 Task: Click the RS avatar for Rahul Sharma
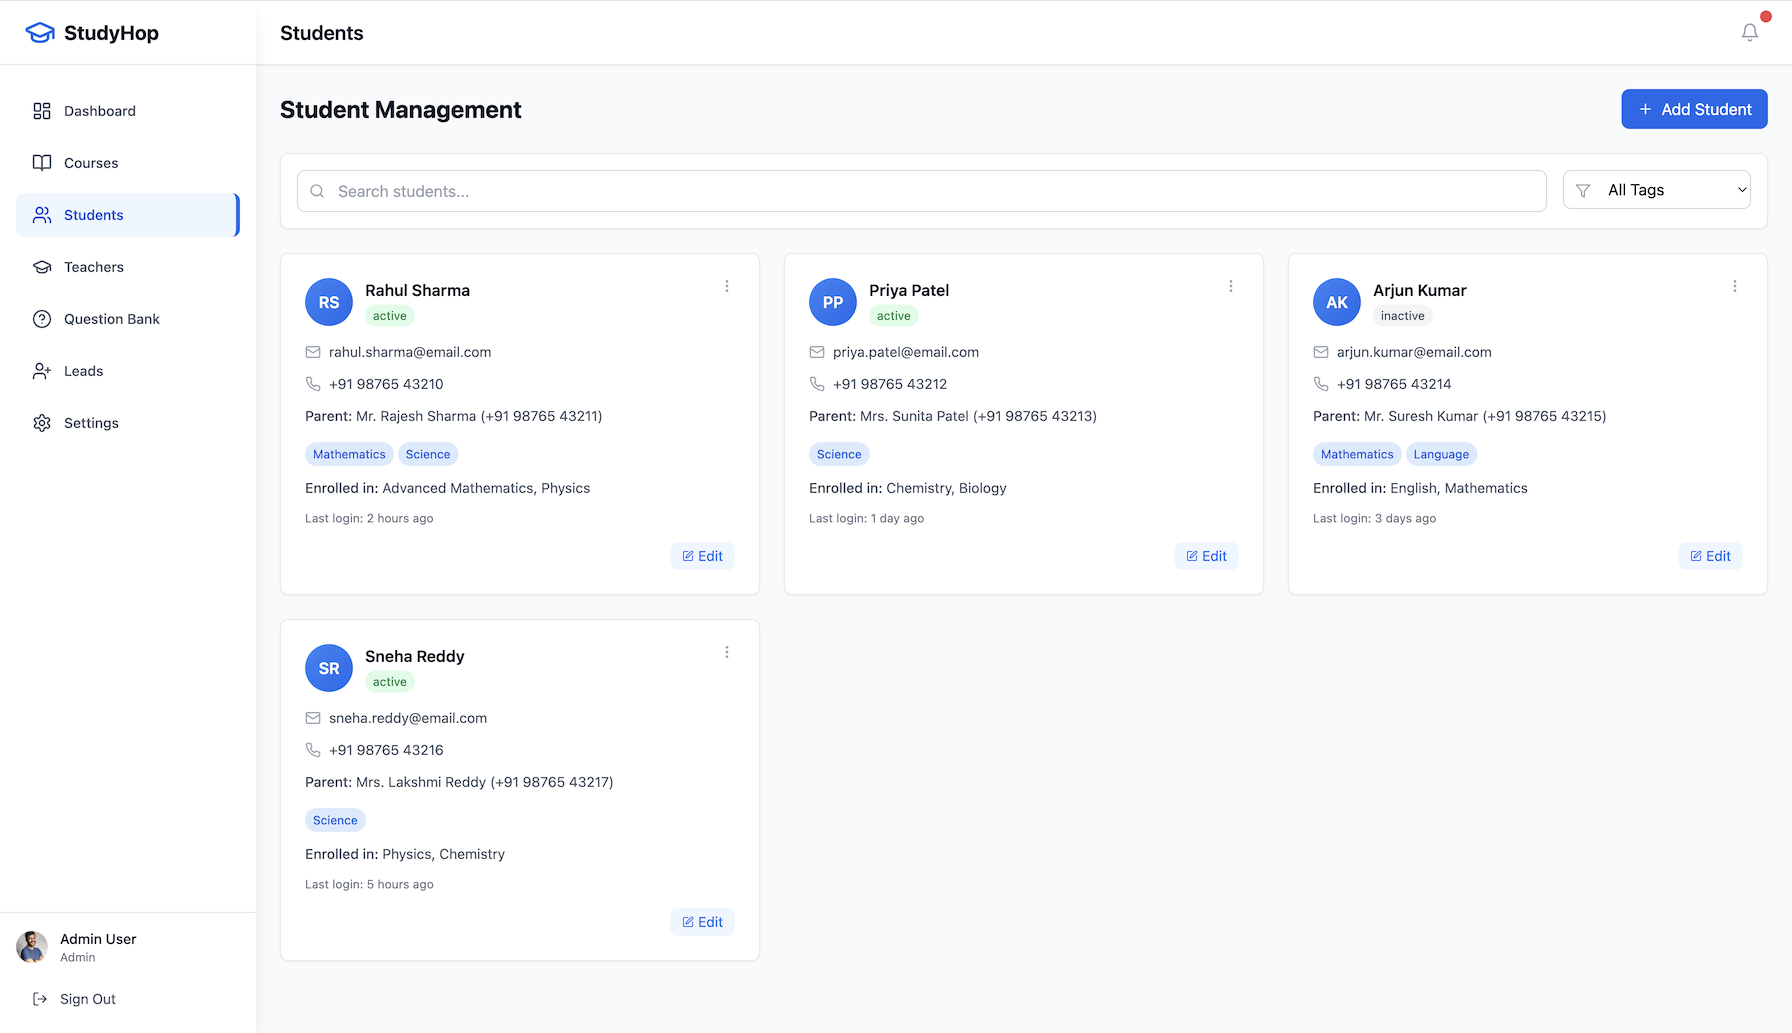tap(329, 302)
